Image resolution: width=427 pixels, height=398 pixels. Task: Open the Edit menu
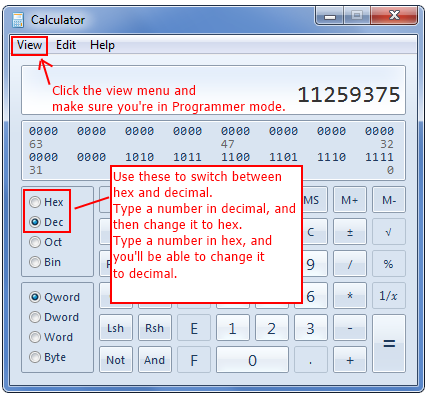click(66, 45)
